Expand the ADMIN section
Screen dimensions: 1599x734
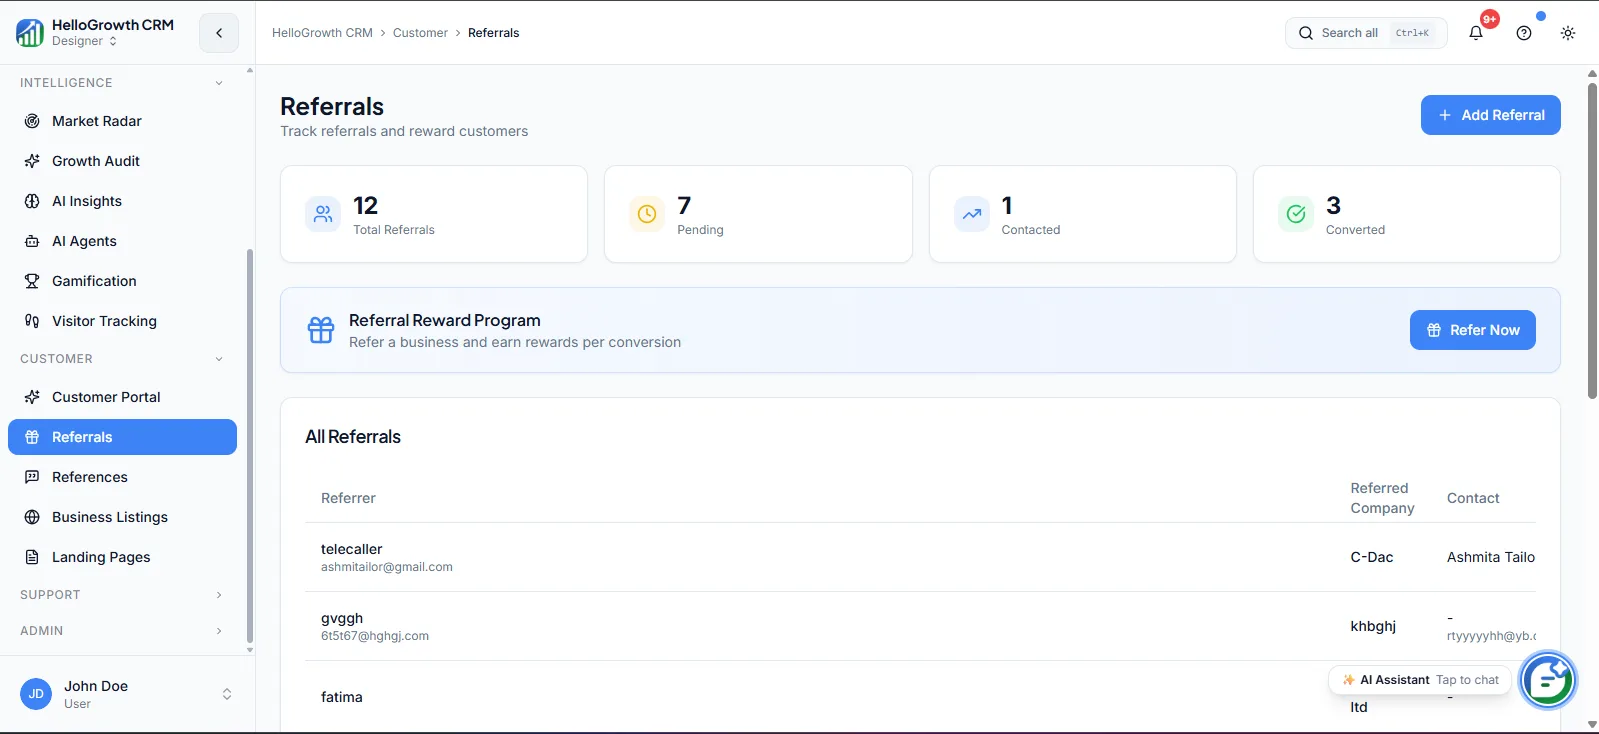(x=122, y=631)
